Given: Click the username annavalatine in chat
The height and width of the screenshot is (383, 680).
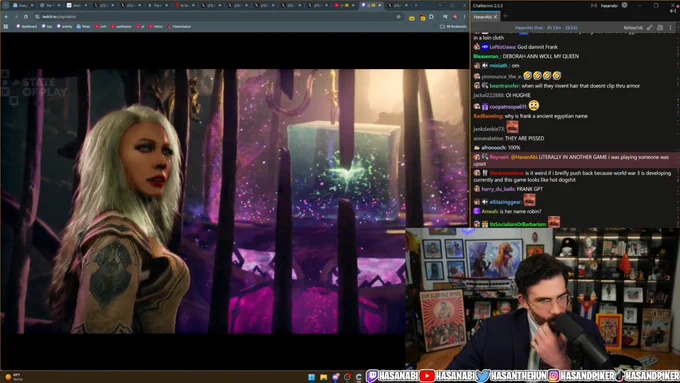Looking at the screenshot, I should coord(488,138).
